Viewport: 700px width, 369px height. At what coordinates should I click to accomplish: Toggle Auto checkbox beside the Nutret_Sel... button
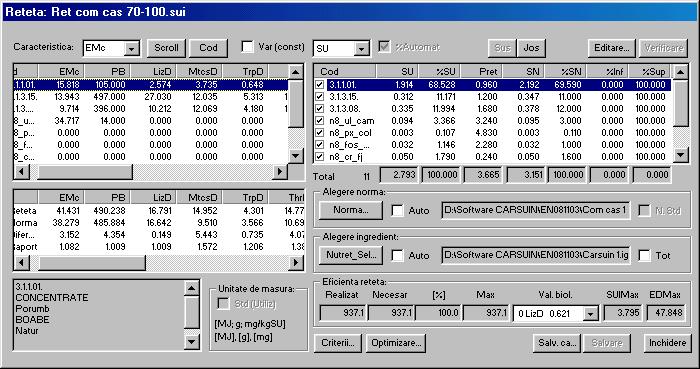[x=397, y=255]
